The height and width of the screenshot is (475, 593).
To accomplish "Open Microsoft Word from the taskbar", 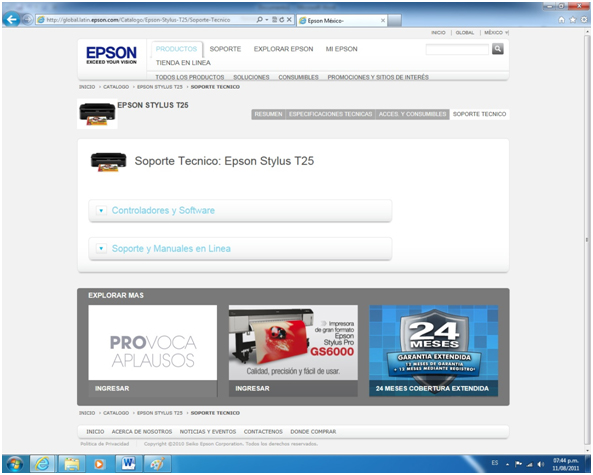I will coord(129,463).
